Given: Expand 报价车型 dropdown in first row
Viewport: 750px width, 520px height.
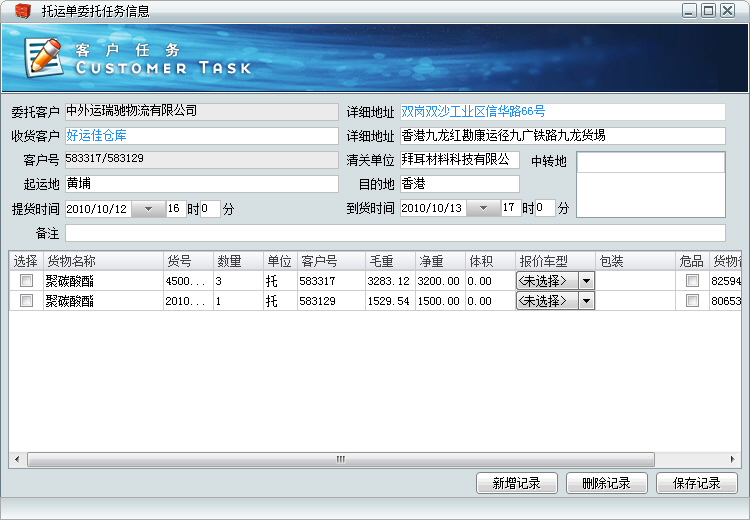Looking at the screenshot, I should click(x=586, y=281).
